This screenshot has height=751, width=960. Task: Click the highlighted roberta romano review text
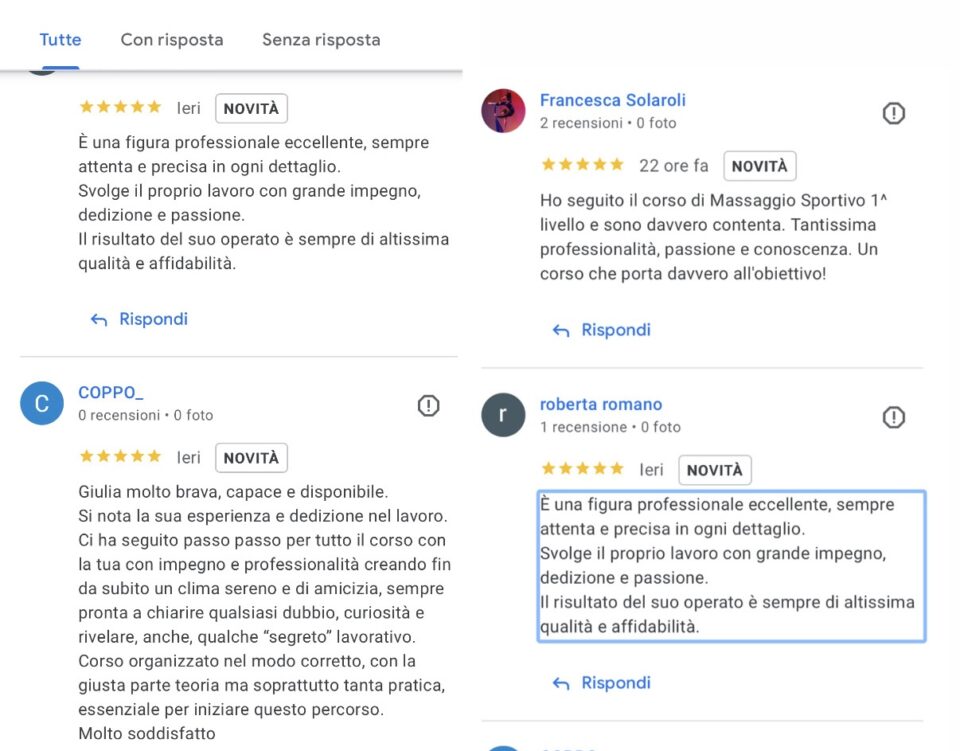[x=730, y=566]
